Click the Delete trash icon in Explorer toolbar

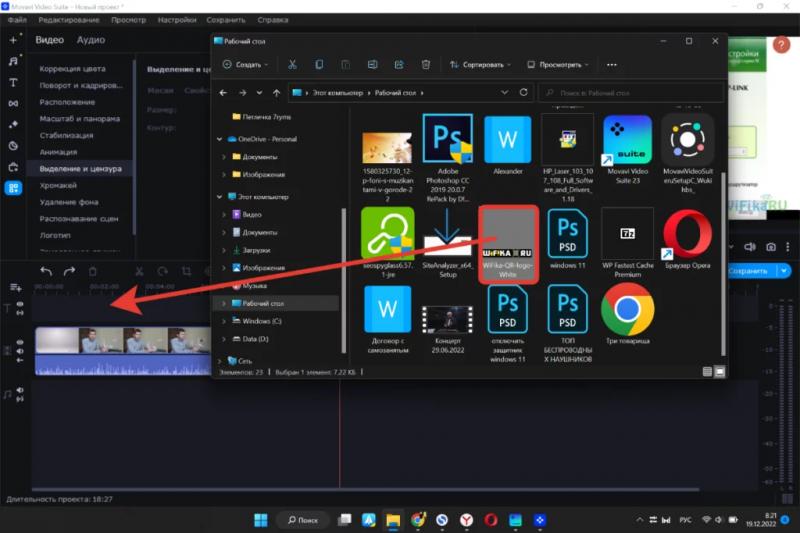point(426,64)
